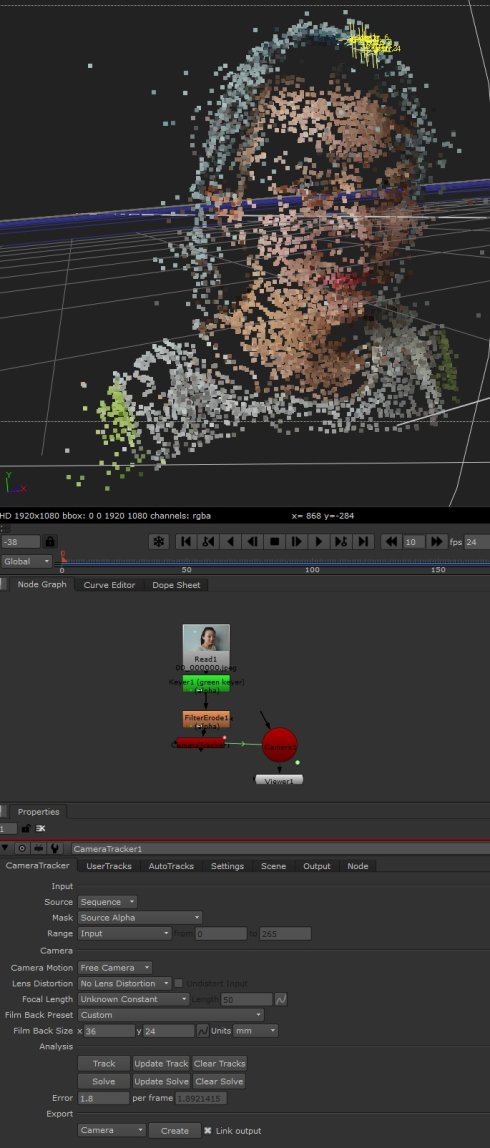Open the Lens Distortion dropdown

pos(125,983)
